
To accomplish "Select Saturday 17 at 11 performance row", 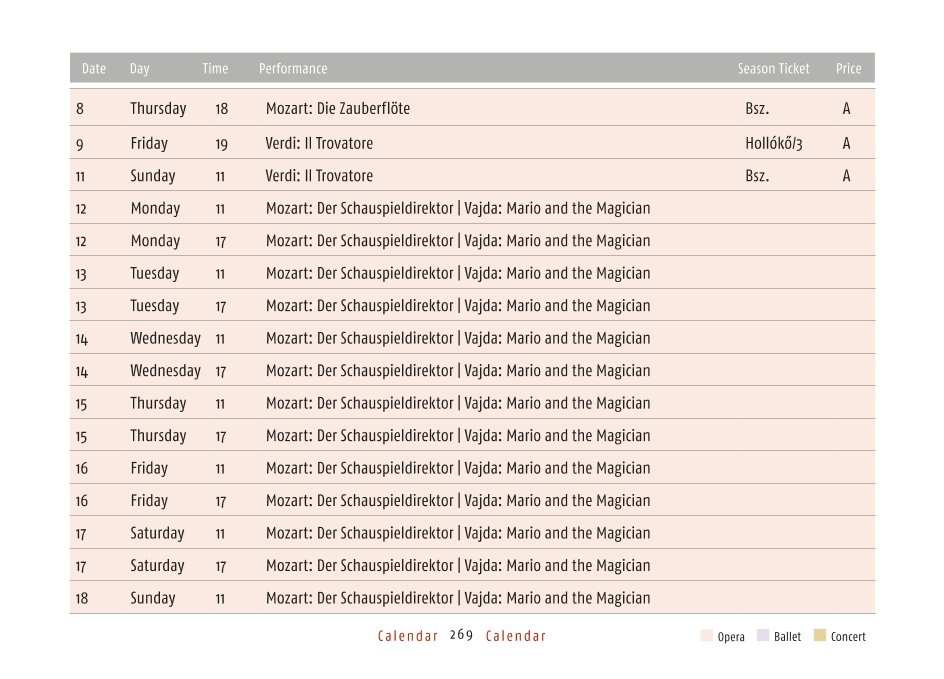I will pos(472,533).
